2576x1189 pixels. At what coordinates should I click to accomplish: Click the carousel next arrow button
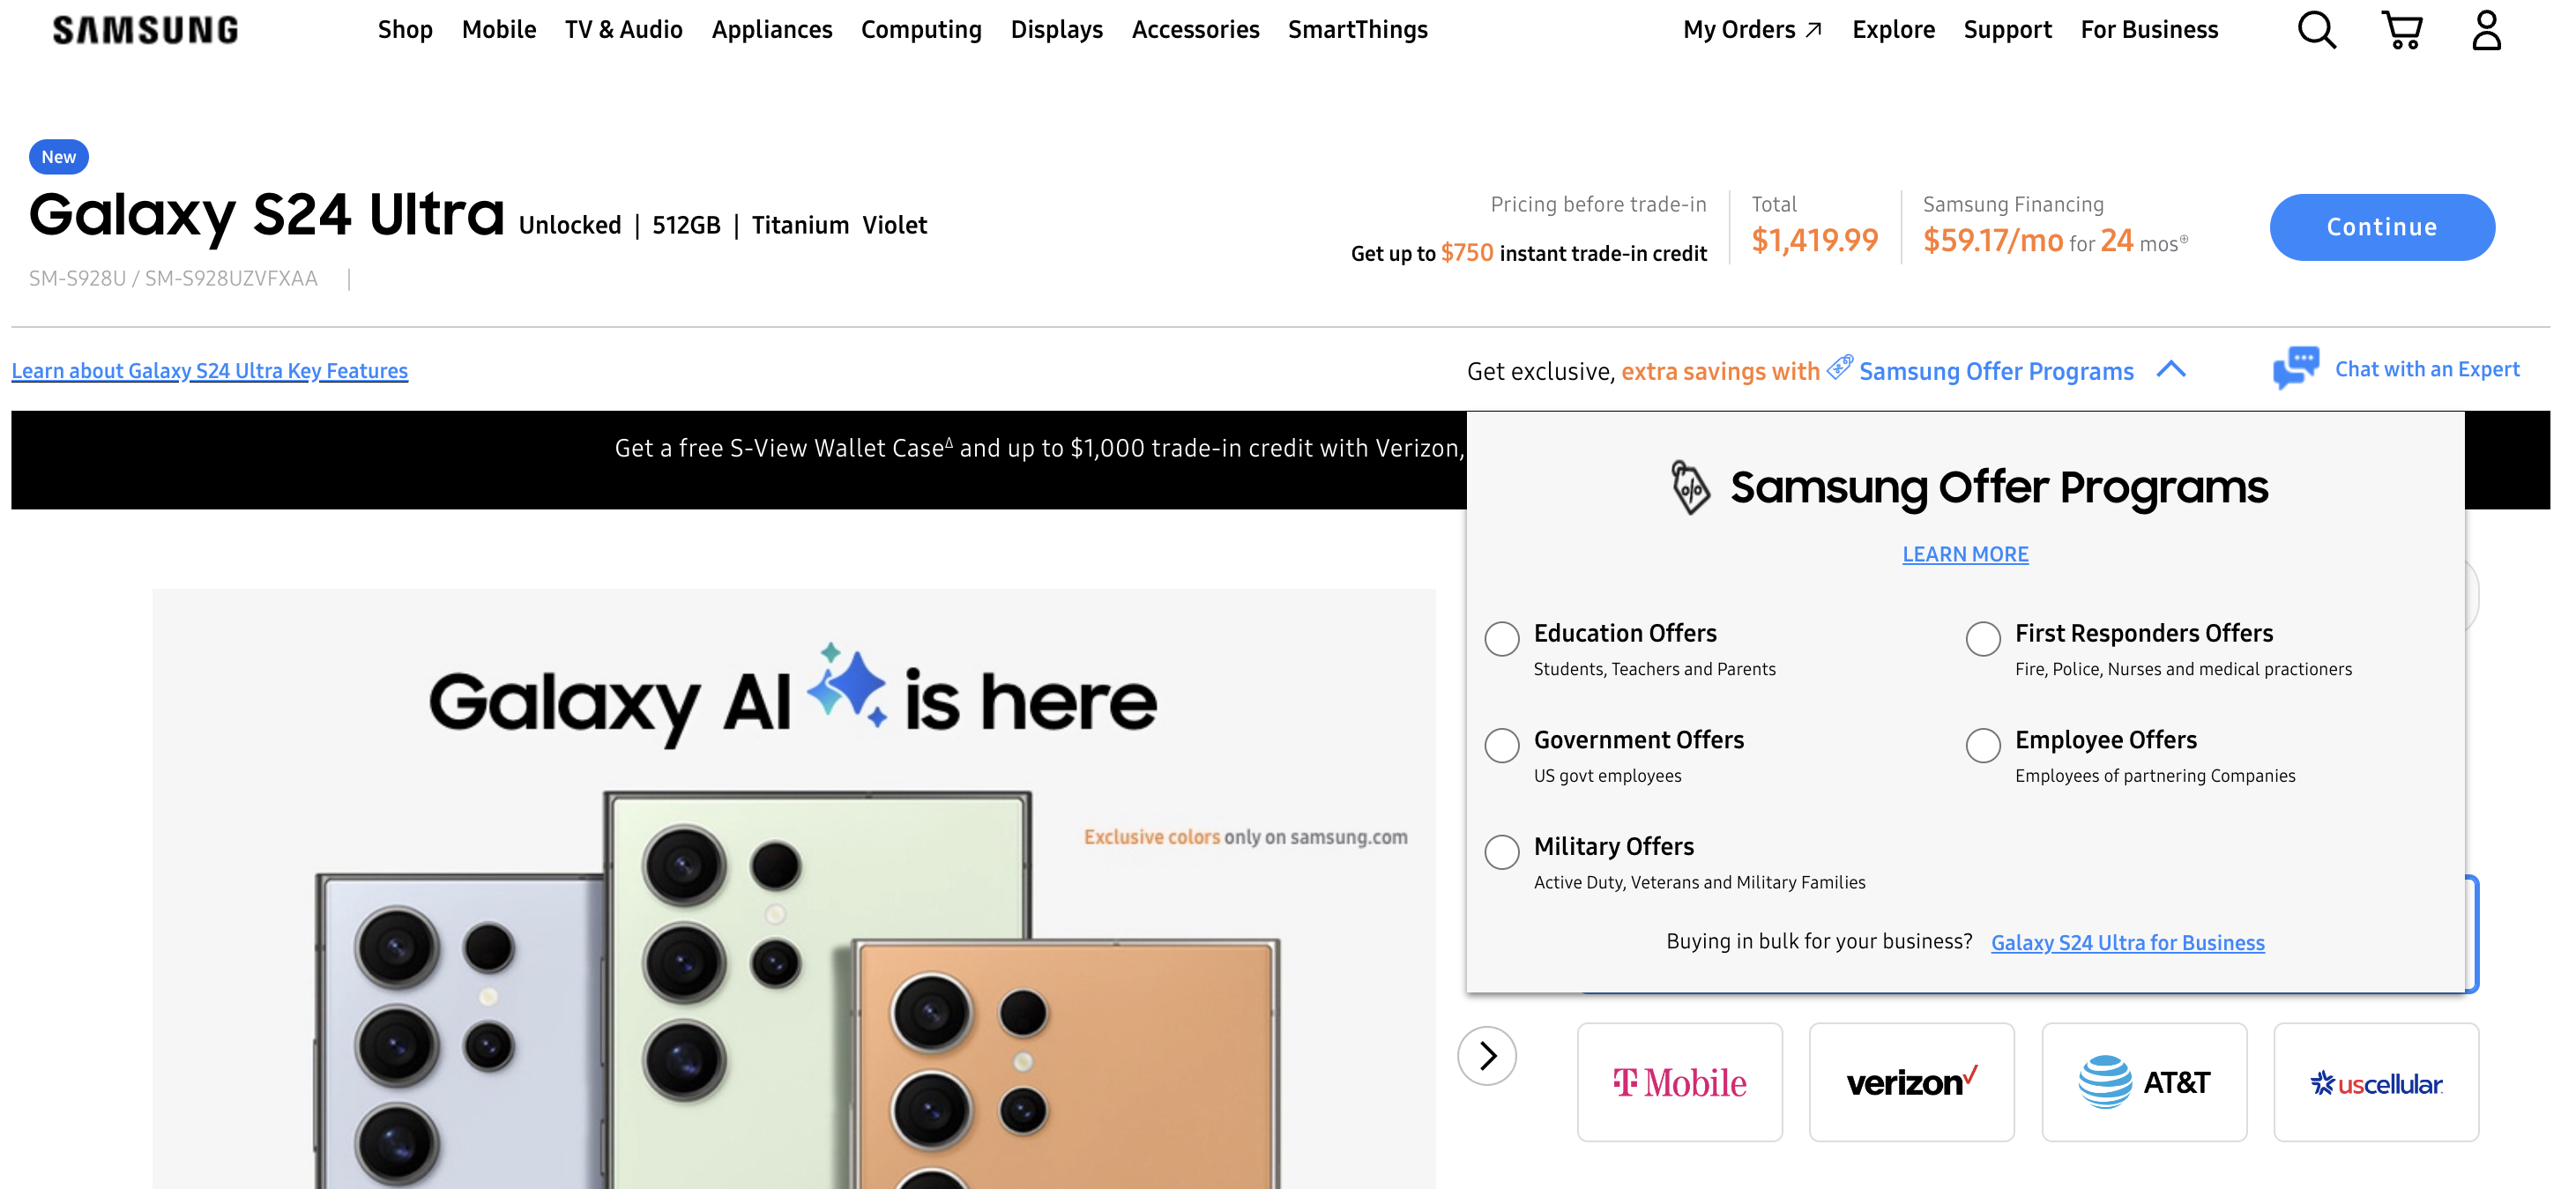coord(1487,1055)
